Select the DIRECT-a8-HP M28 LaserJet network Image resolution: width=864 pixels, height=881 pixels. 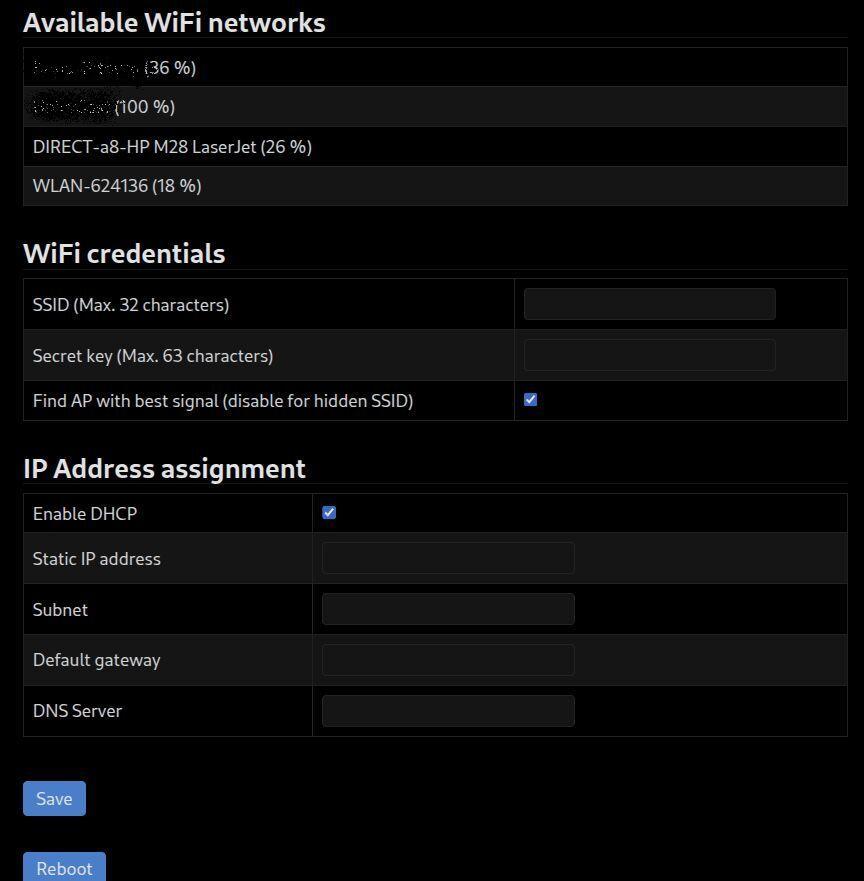pos(172,146)
